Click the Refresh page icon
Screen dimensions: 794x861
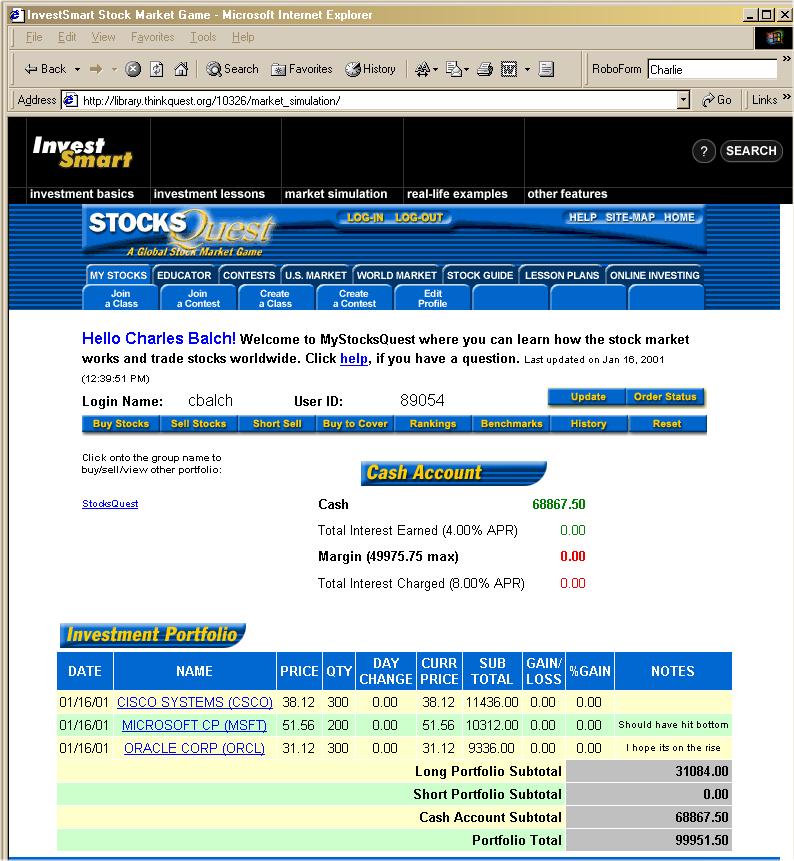coord(158,69)
